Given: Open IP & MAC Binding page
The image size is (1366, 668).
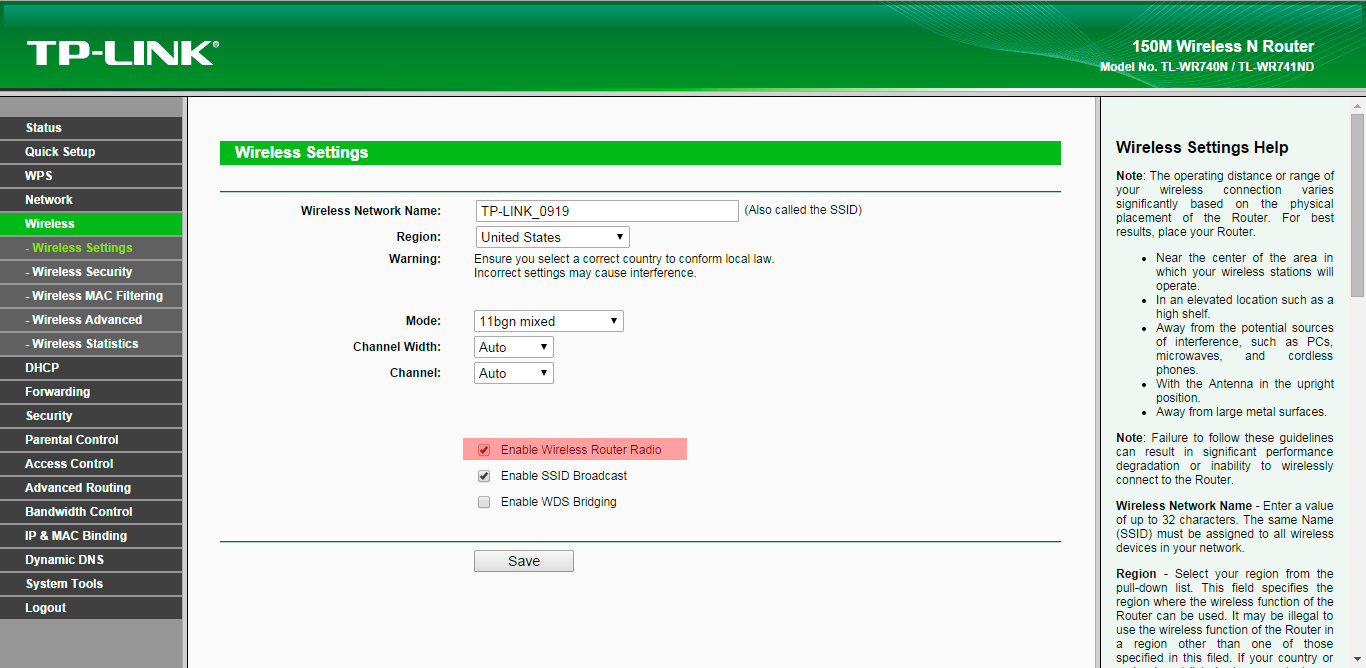Looking at the screenshot, I should 91,536.
